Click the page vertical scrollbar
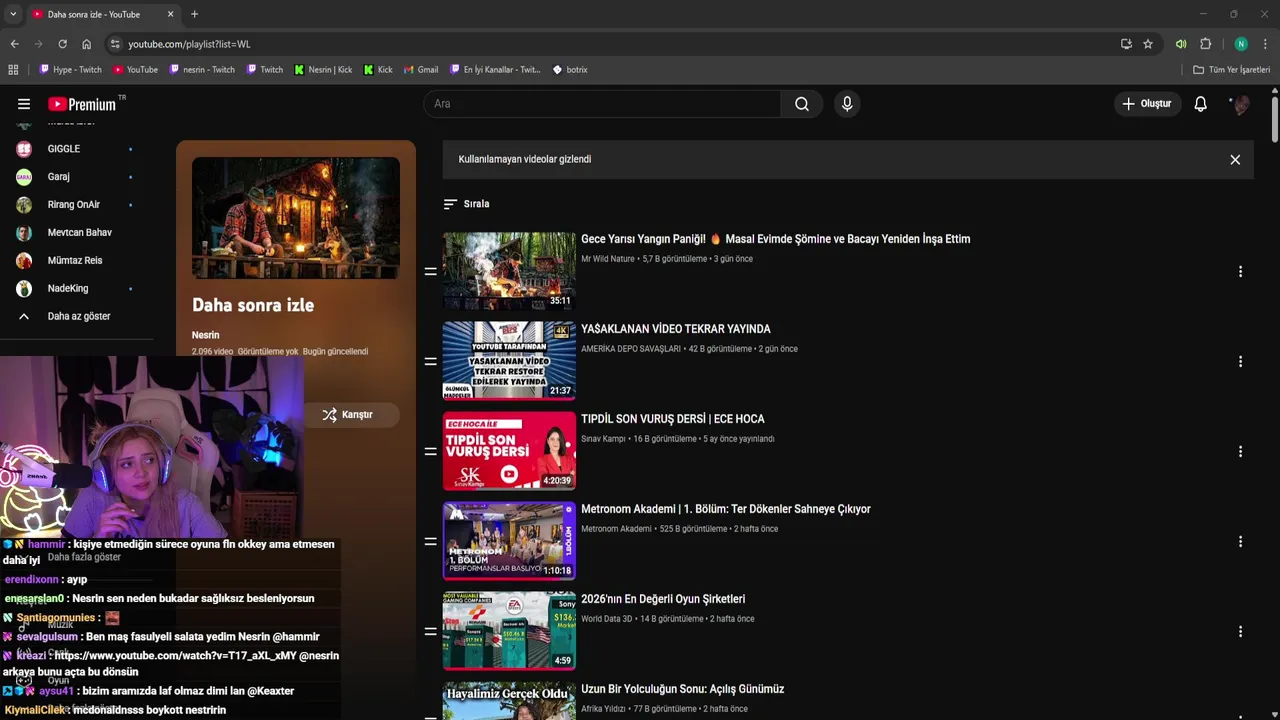The width and height of the screenshot is (1280, 720). click(x=1275, y=120)
